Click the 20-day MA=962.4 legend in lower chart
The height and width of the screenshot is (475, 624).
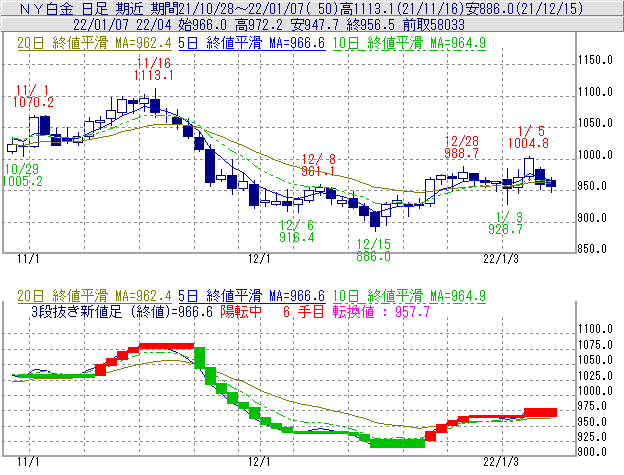[94, 296]
